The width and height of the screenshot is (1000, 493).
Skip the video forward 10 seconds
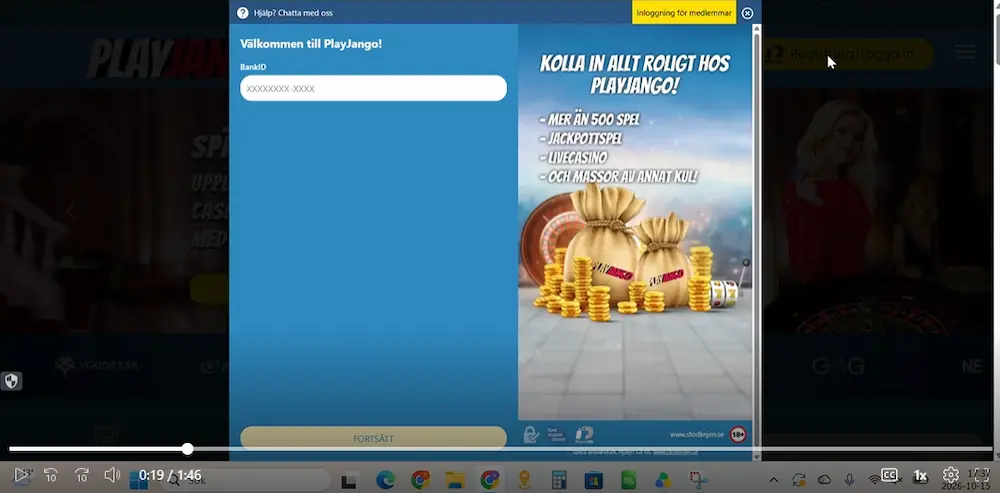point(82,475)
